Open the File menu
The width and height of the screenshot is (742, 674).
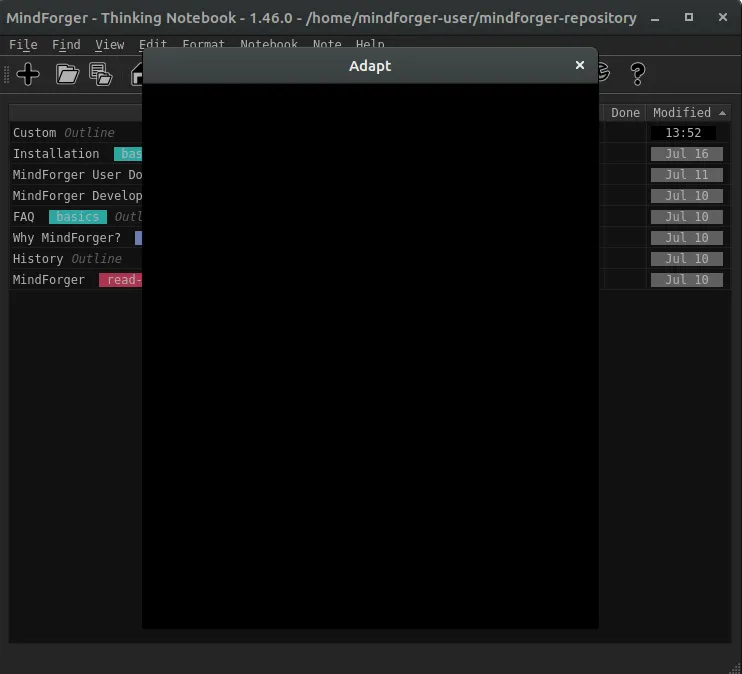23,44
